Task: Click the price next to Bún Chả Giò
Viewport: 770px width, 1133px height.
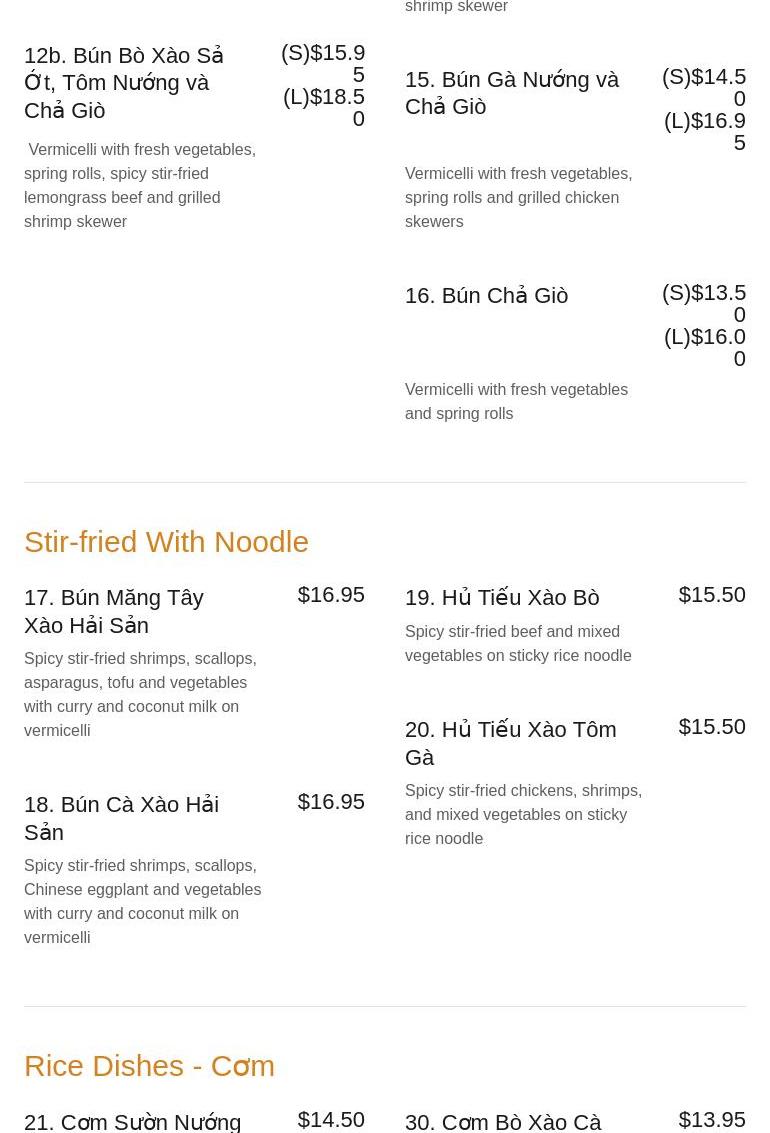Action: (705, 325)
